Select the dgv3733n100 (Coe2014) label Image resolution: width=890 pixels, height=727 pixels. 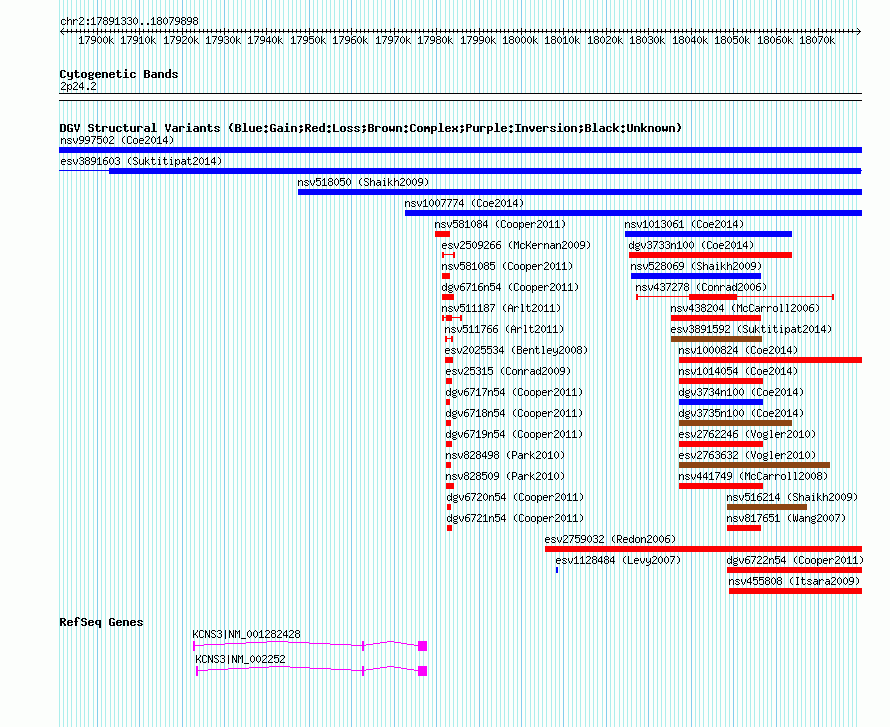tap(691, 245)
